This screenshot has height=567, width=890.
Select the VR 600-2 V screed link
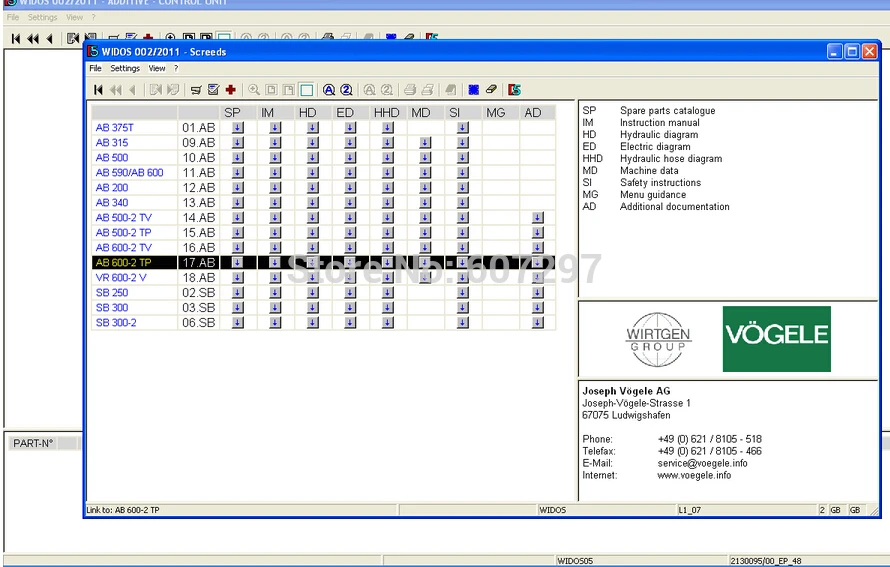point(121,278)
